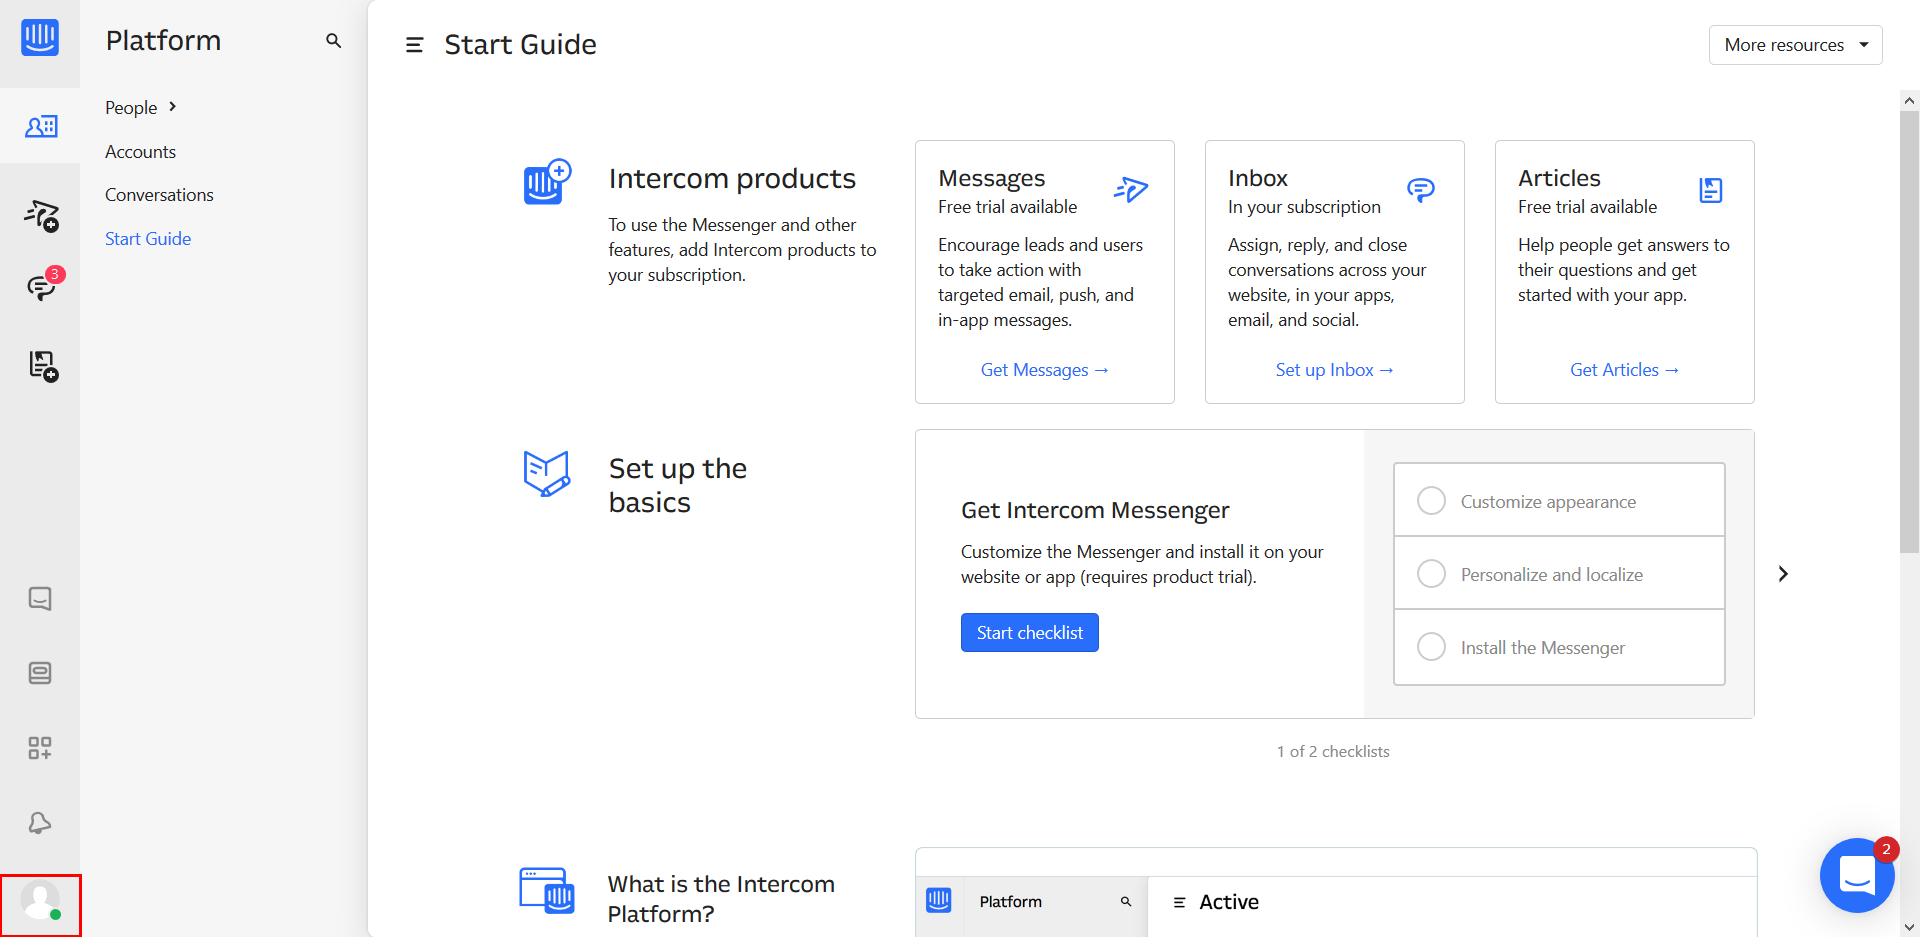The width and height of the screenshot is (1920, 937).
Task: Toggle the hamburger menu beside Start Guide
Action: (x=414, y=45)
